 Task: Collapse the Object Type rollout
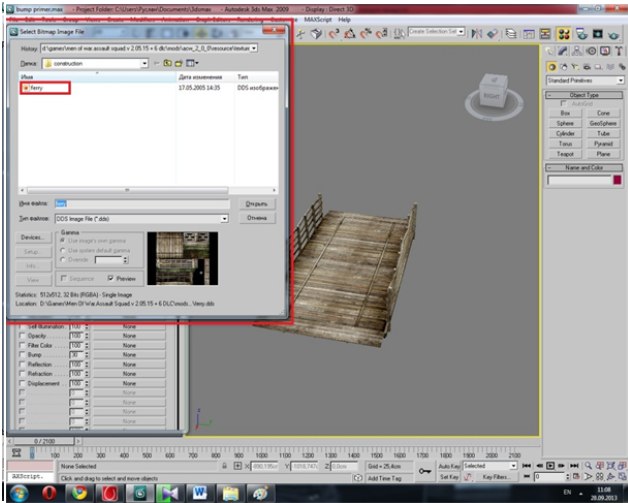tap(584, 95)
